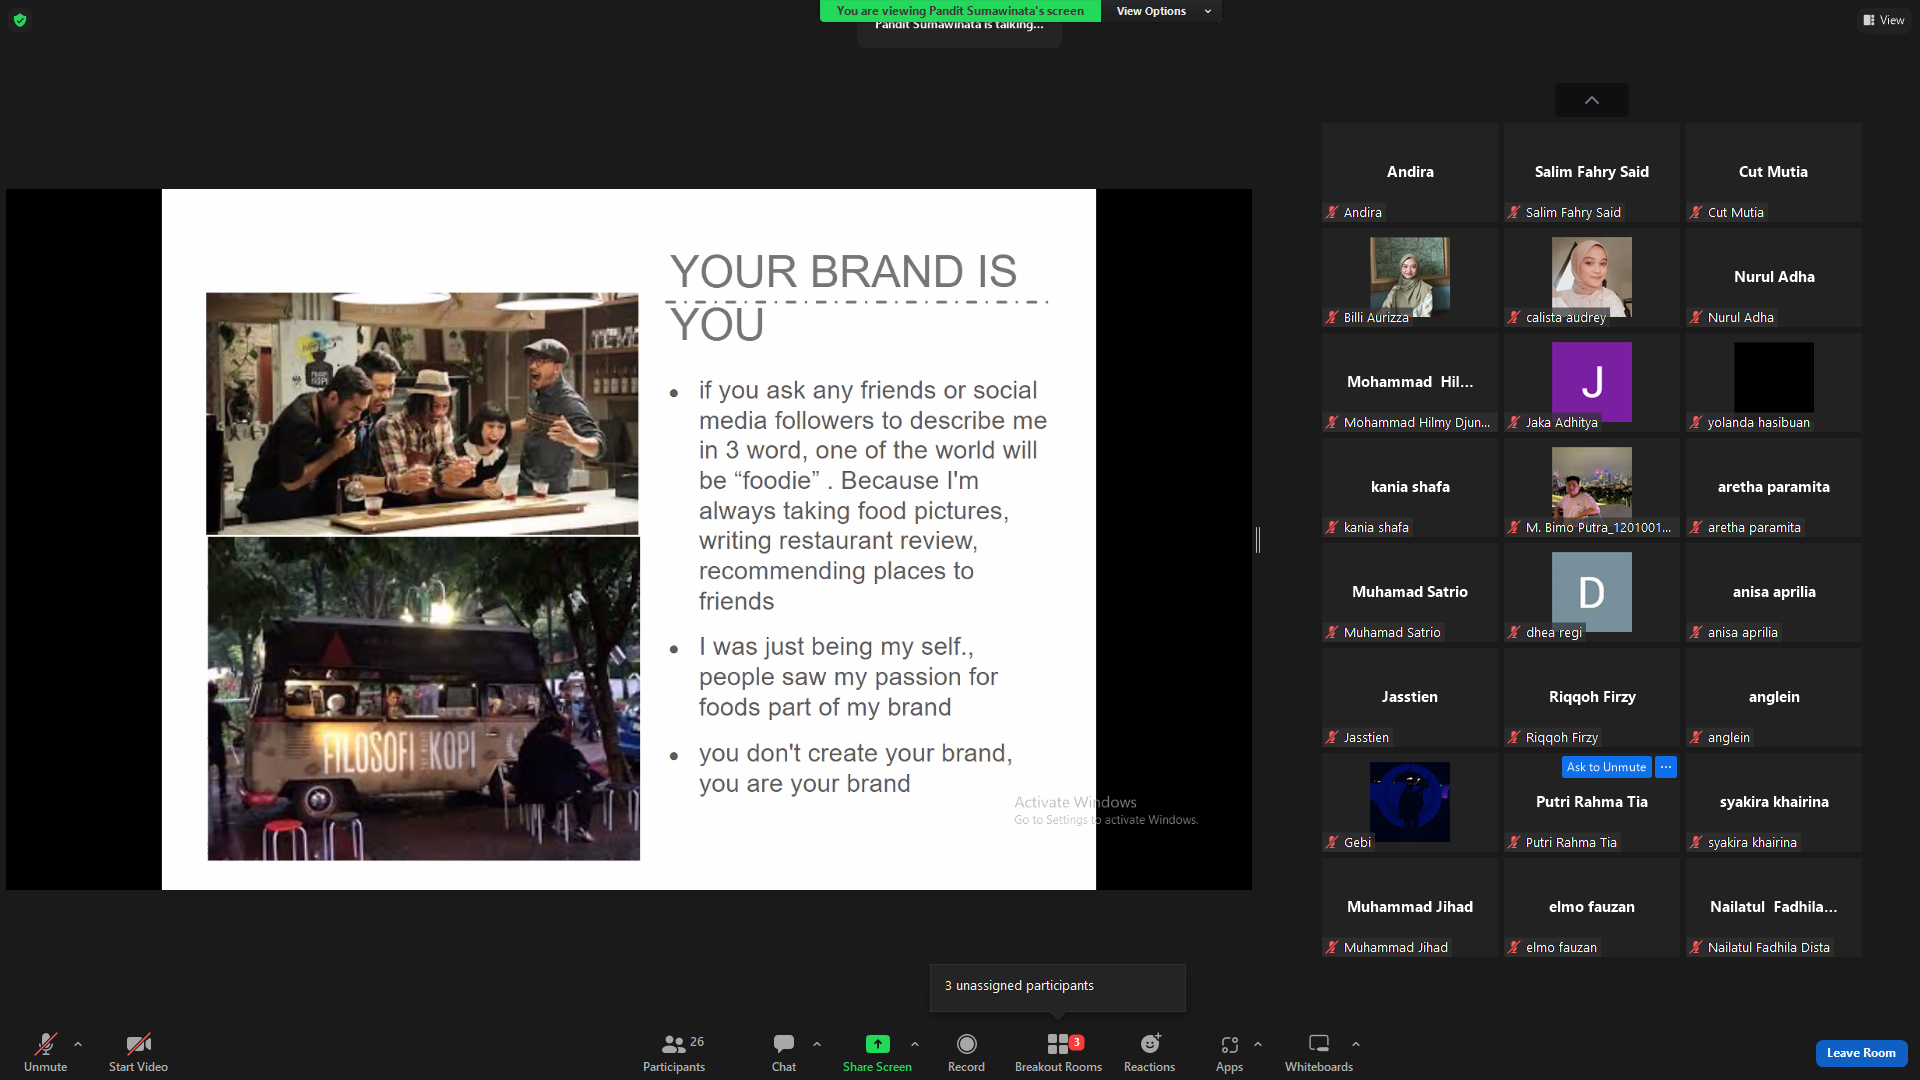Open Breakout Rooms
This screenshot has width=1920, height=1080.
click(1058, 1052)
